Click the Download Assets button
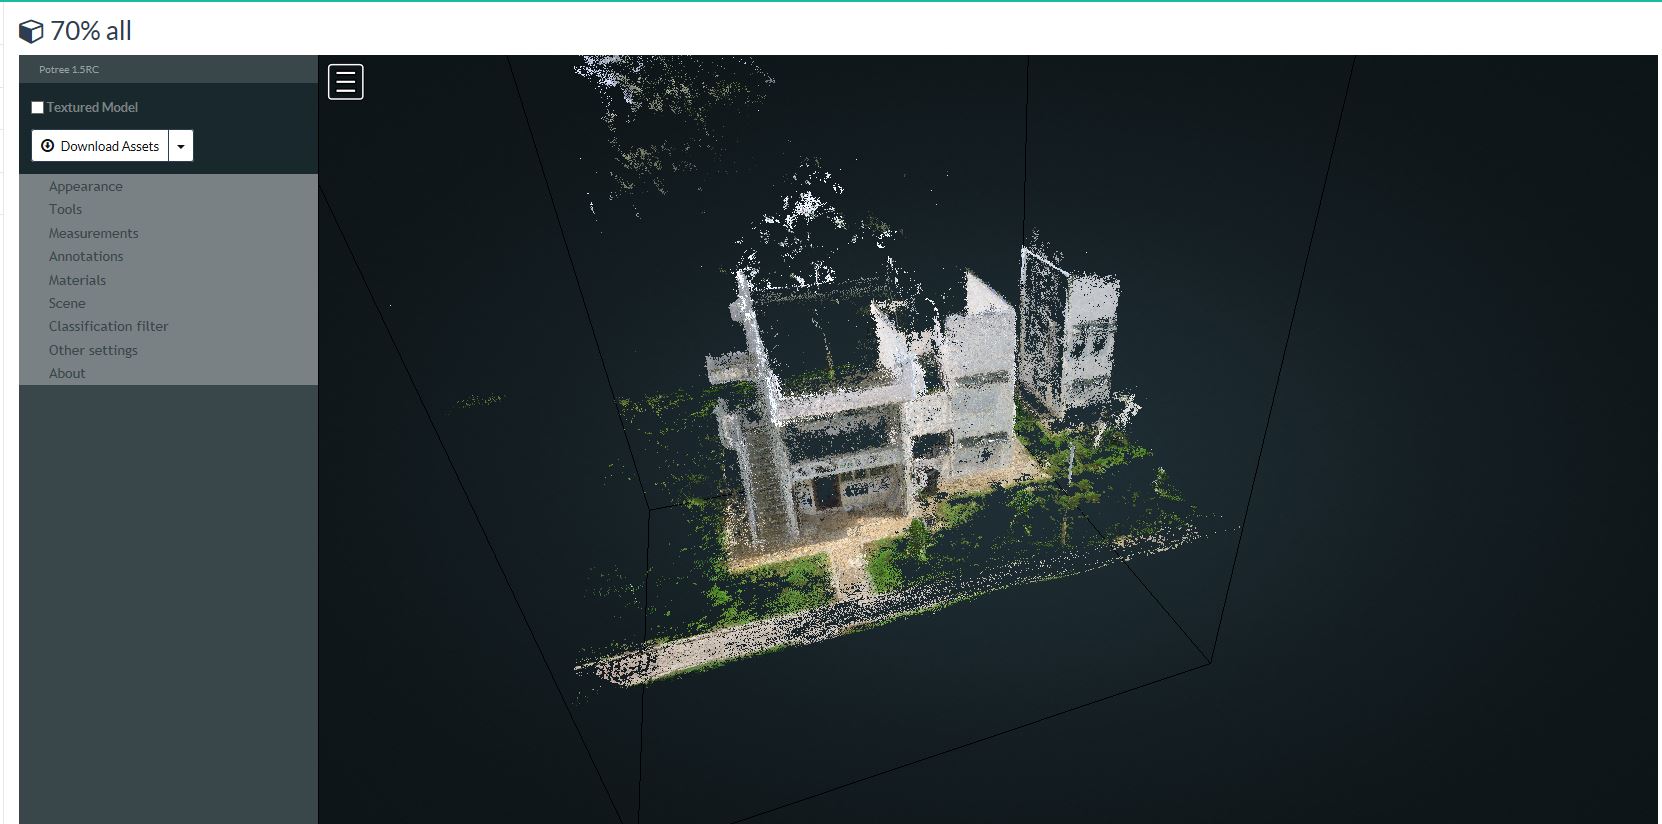1662x824 pixels. (x=100, y=146)
